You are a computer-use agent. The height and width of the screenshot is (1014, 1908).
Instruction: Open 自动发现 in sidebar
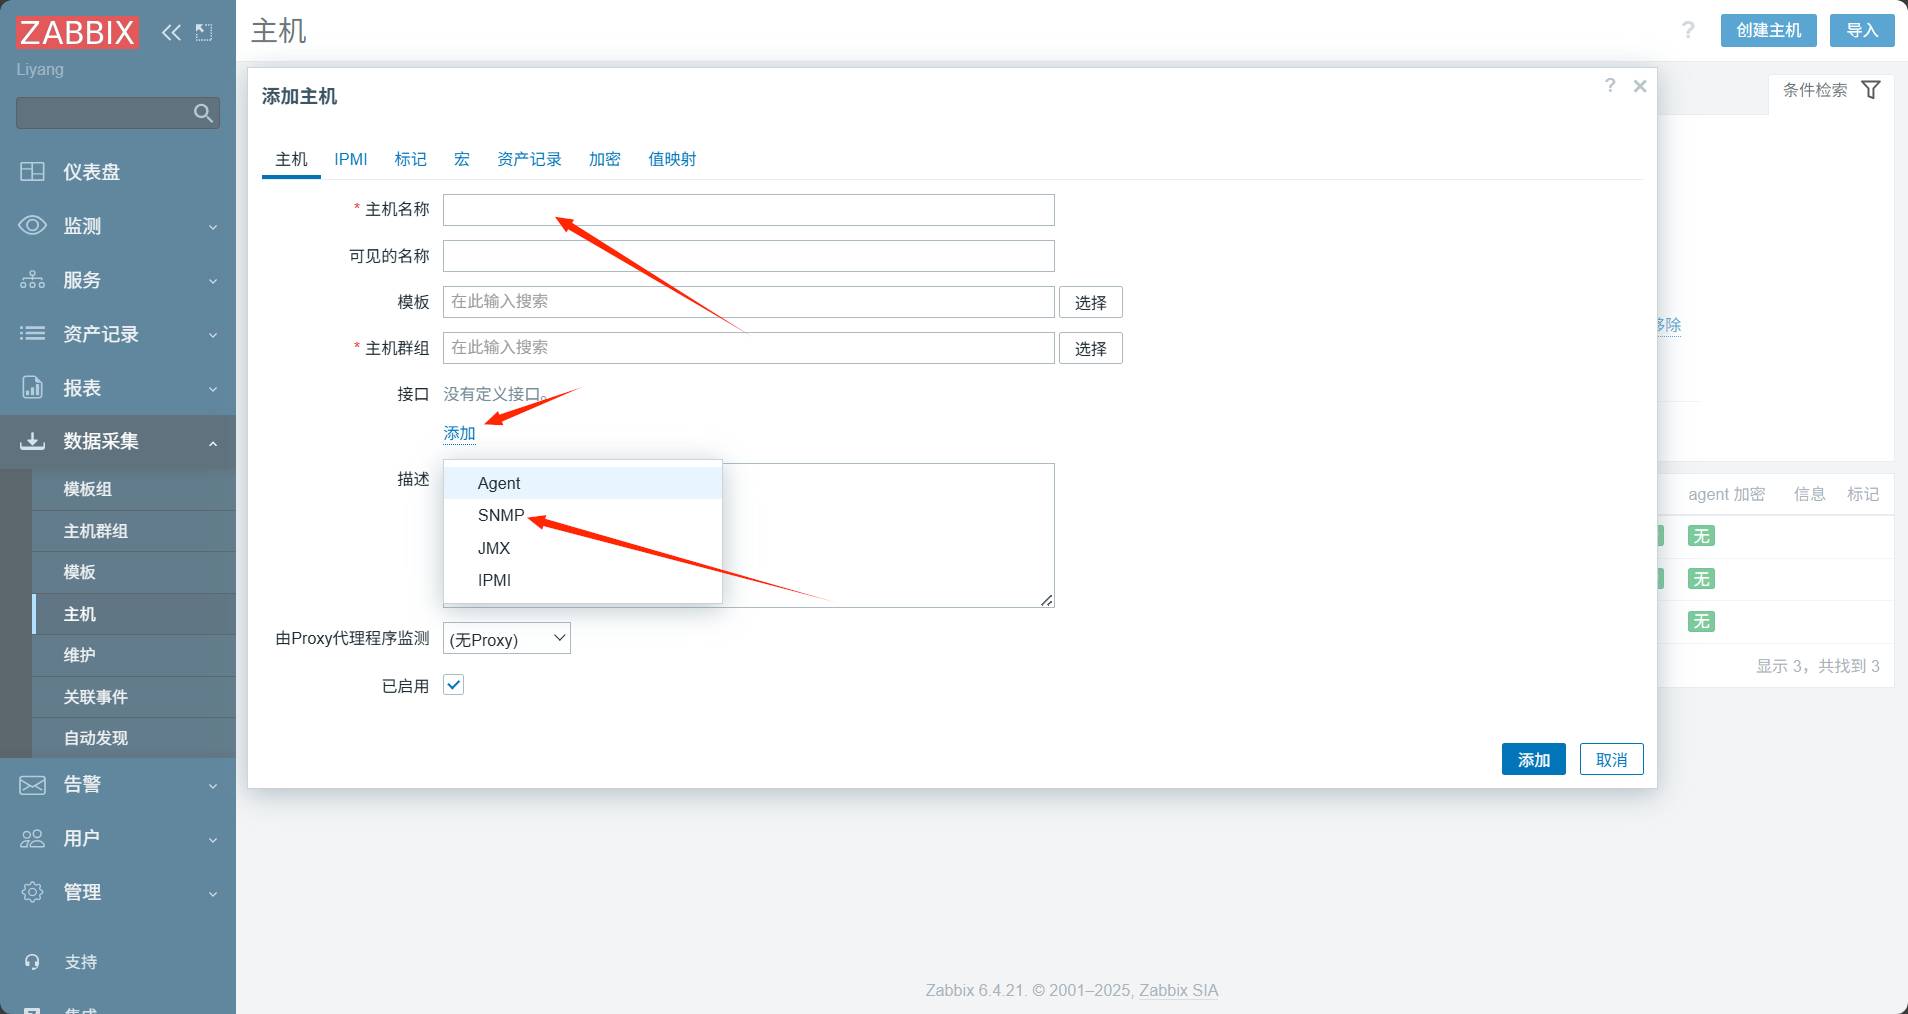134,738
